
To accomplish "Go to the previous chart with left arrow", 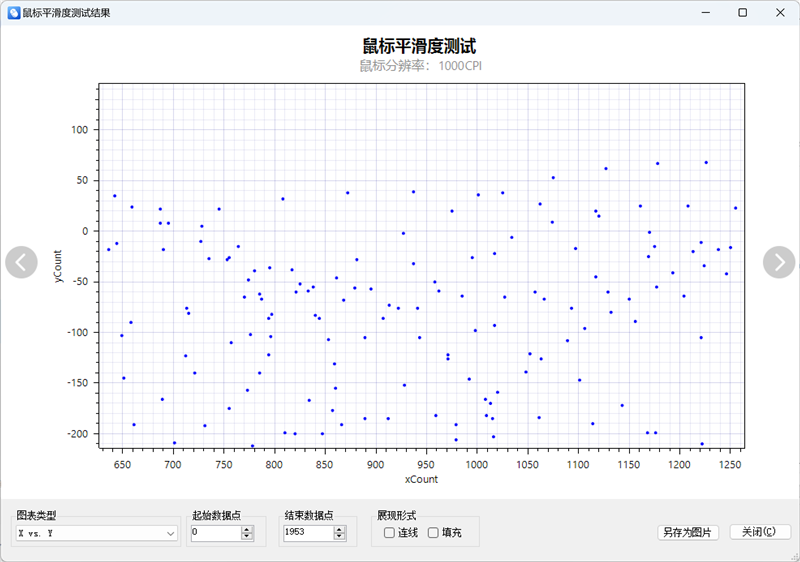I will pos(21,262).
